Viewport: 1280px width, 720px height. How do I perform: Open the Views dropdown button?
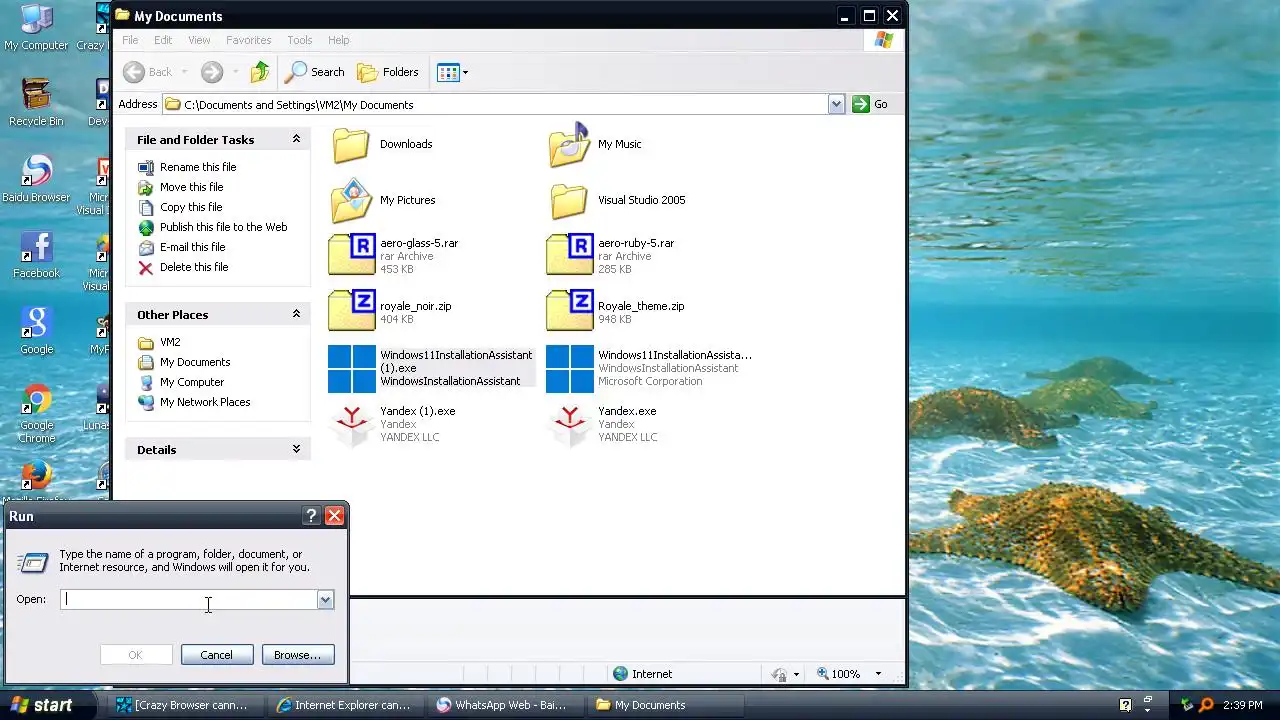453,72
